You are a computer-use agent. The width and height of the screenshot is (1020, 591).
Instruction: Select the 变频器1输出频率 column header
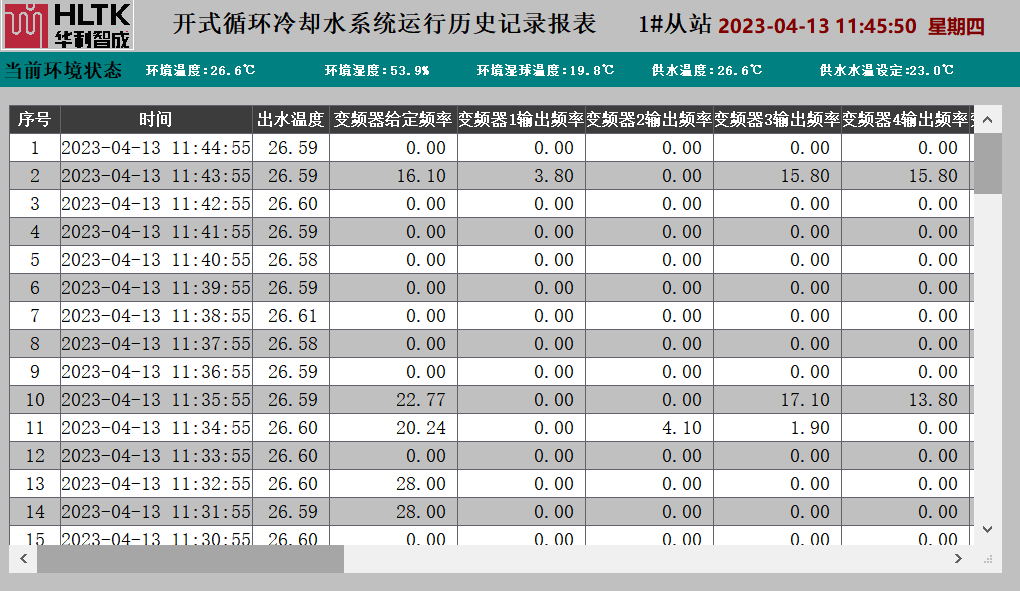(x=521, y=120)
